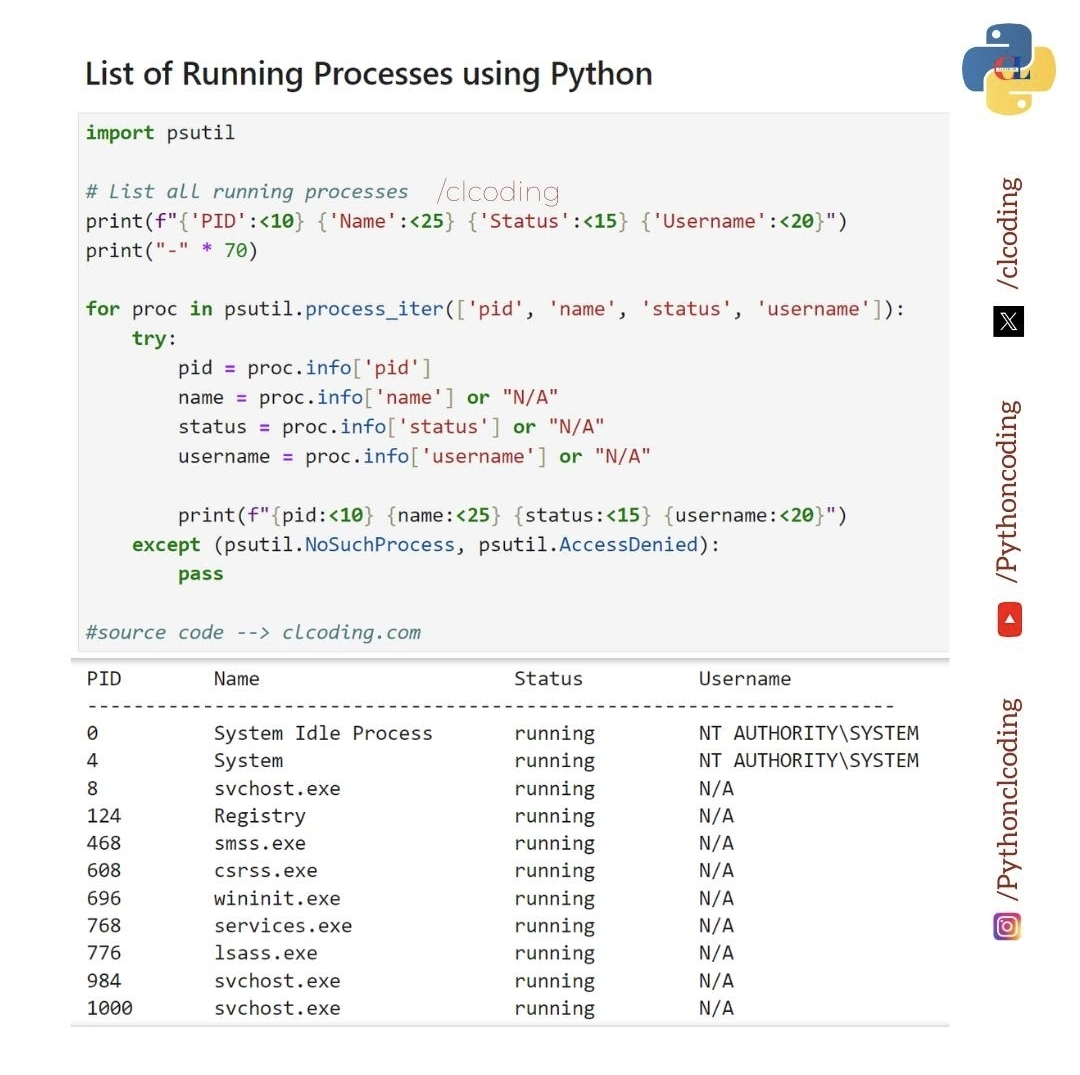1080x1075 pixels.
Task: Click PID value 124
Action: 104,816
